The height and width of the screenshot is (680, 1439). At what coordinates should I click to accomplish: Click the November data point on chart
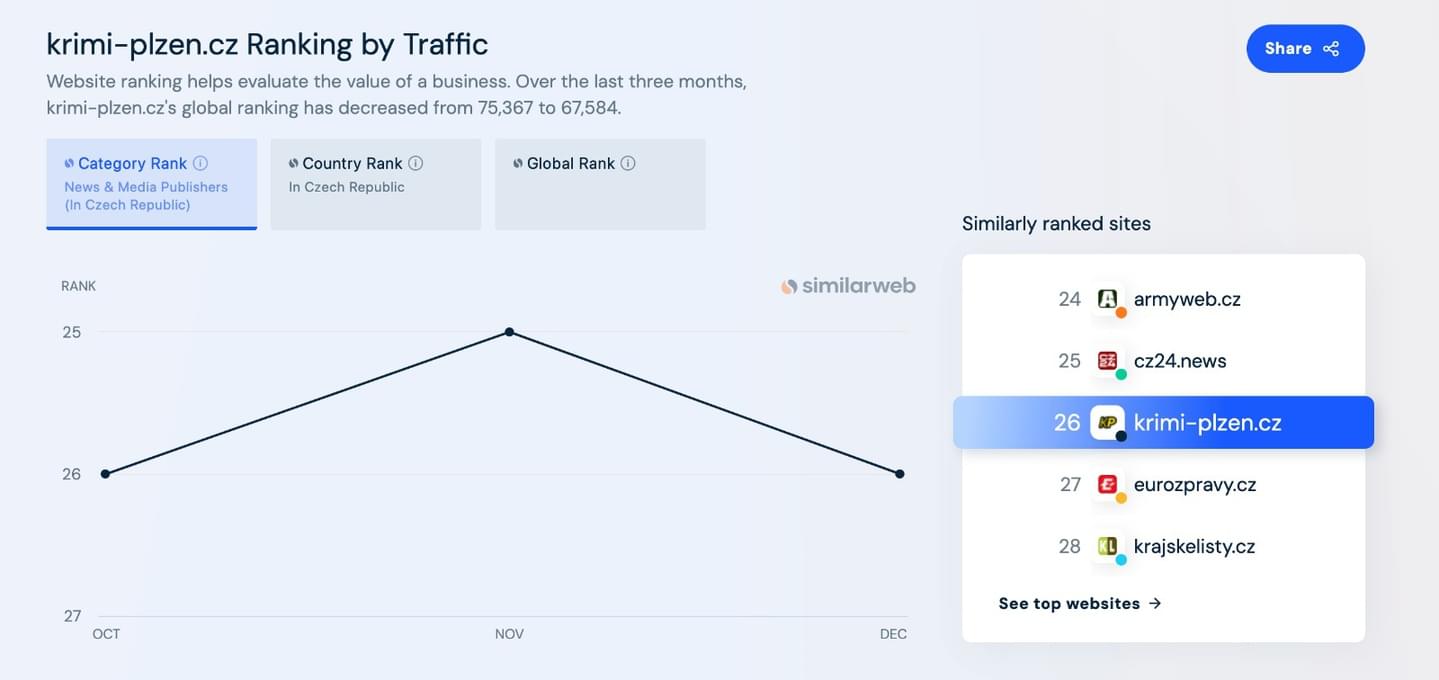[509, 332]
